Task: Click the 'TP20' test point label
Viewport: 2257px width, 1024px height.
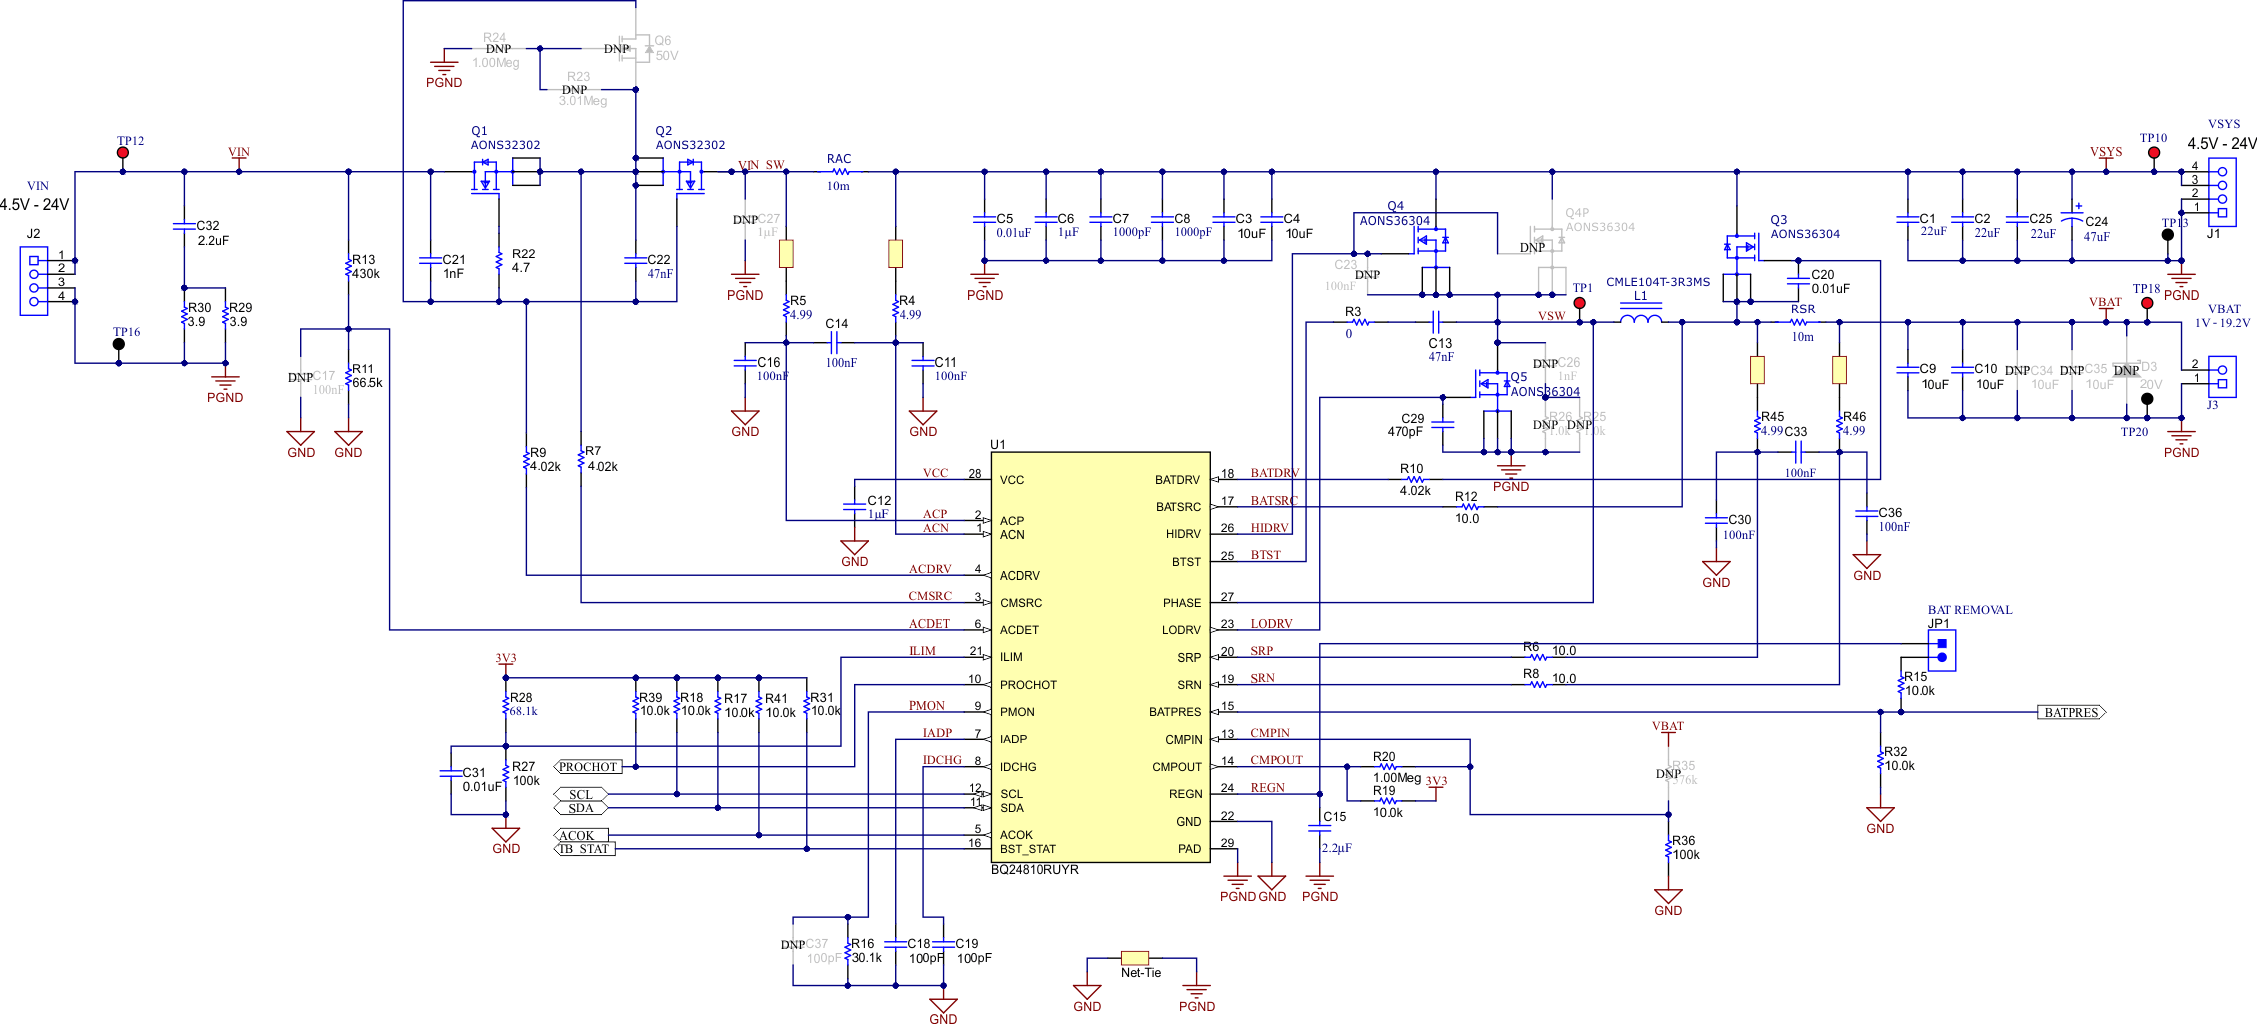Action: click(2134, 432)
